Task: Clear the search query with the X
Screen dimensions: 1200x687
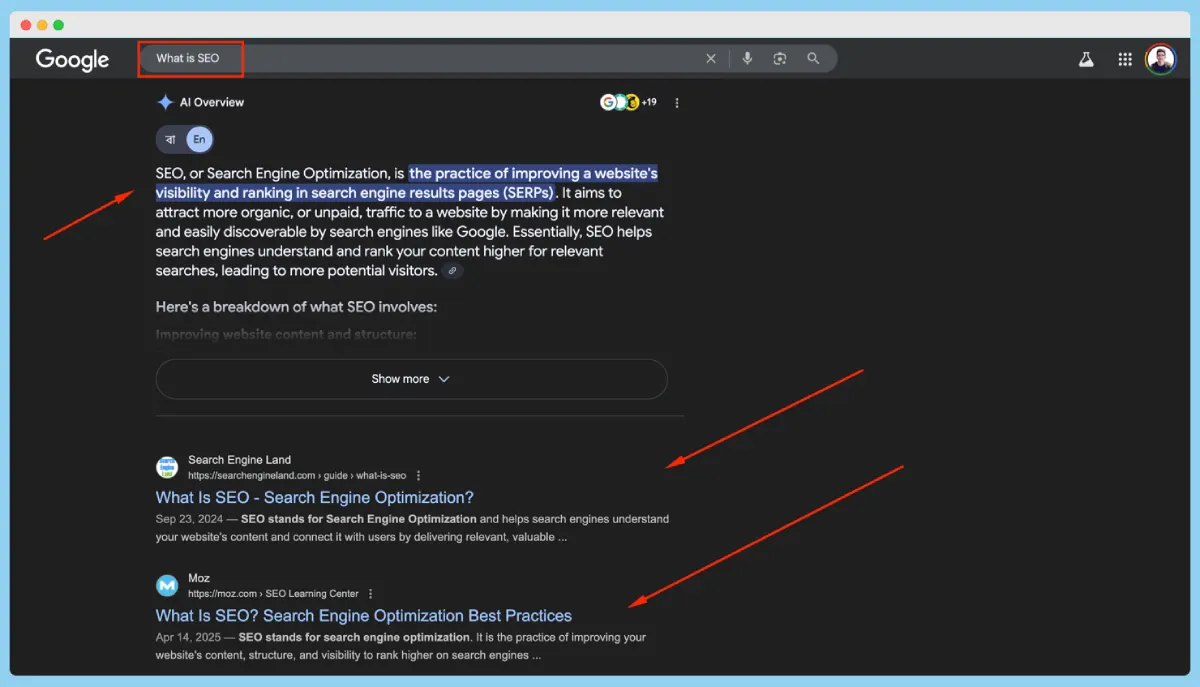Action: point(711,58)
